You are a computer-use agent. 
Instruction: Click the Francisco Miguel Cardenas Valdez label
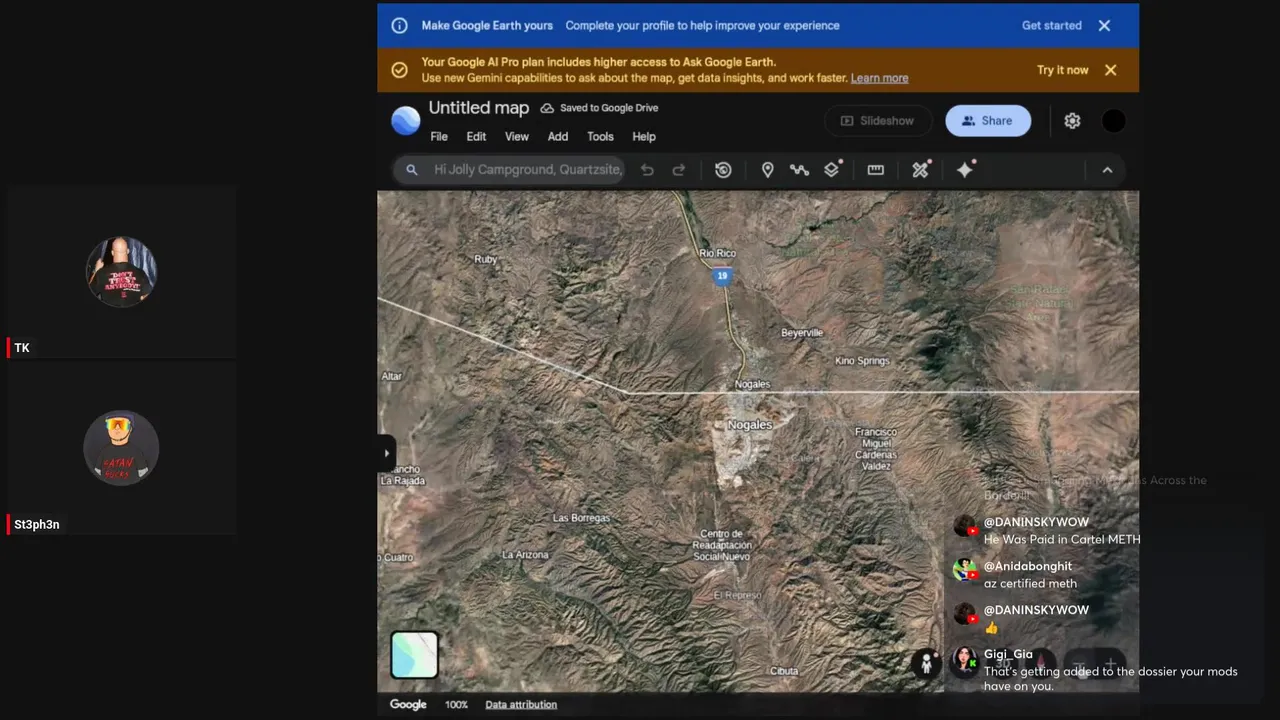point(876,449)
